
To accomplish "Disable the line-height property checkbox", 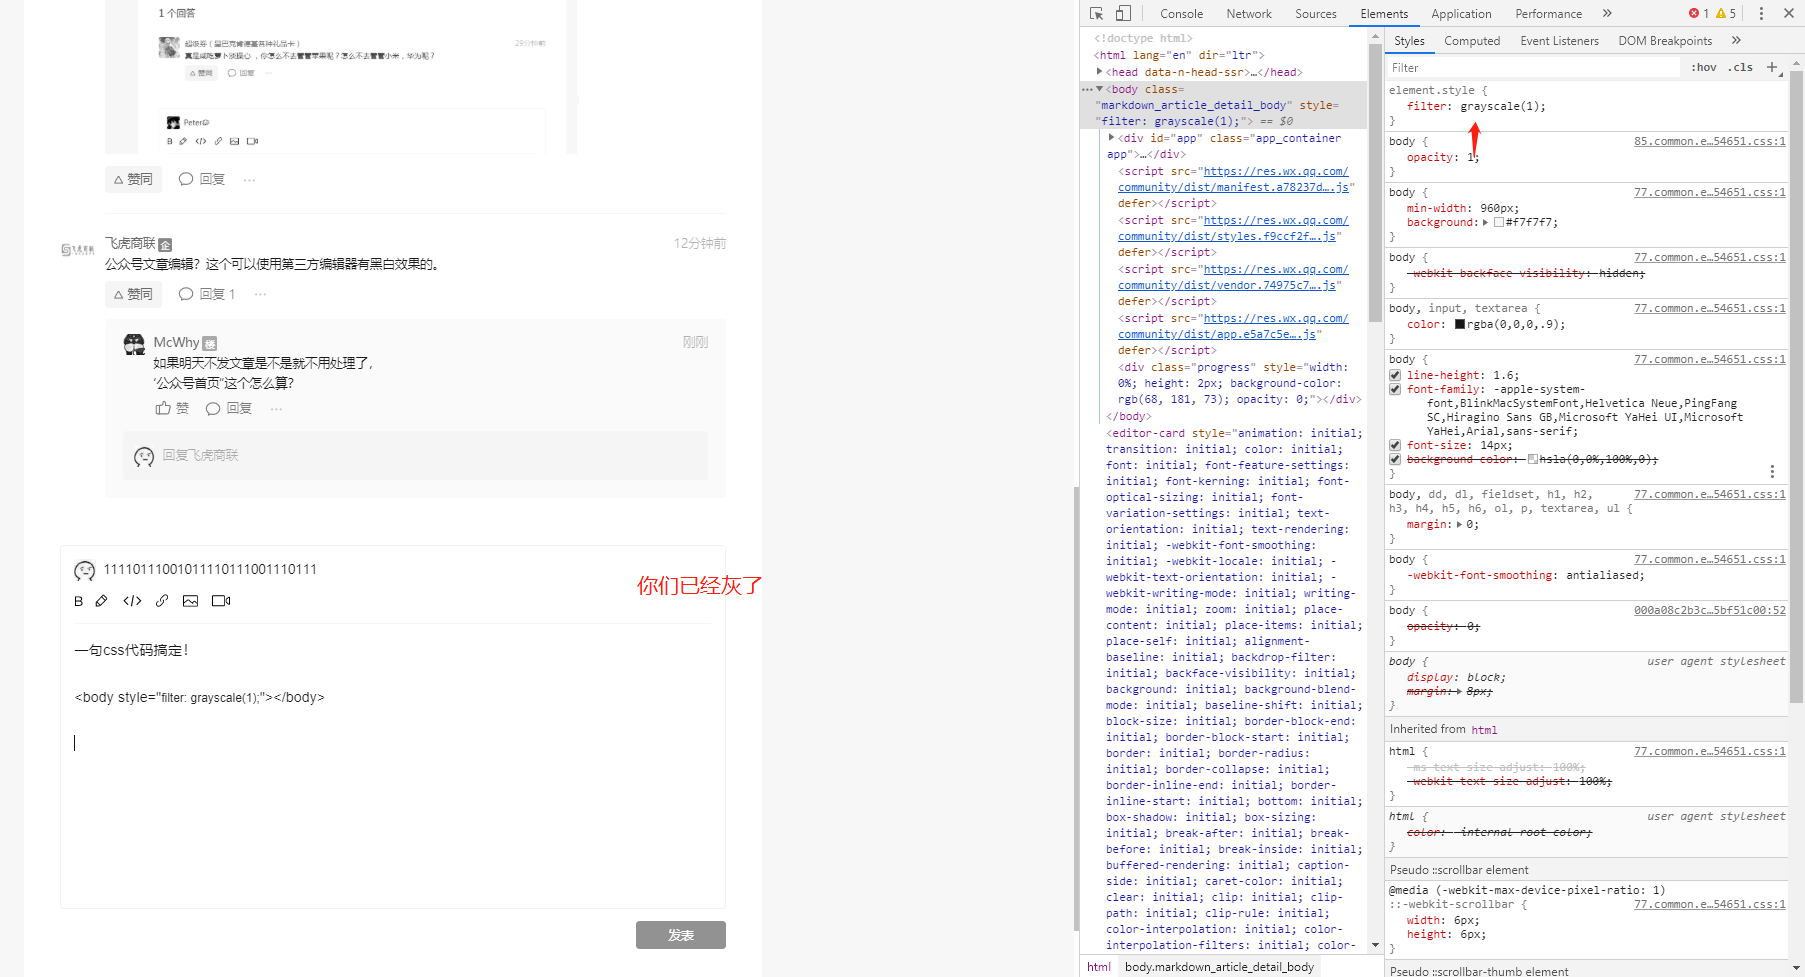I will pyautogui.click(x=1395, y=375).
